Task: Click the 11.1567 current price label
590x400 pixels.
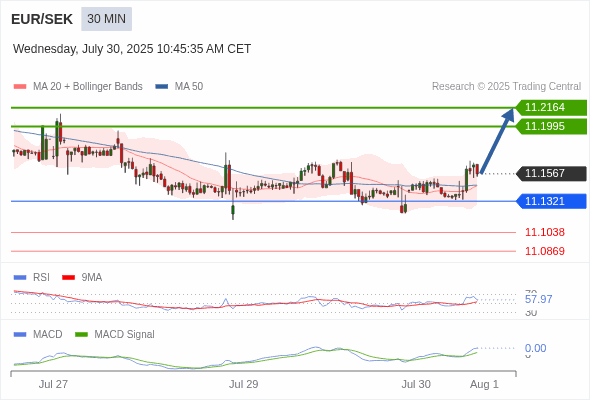Action: point(551,173)
